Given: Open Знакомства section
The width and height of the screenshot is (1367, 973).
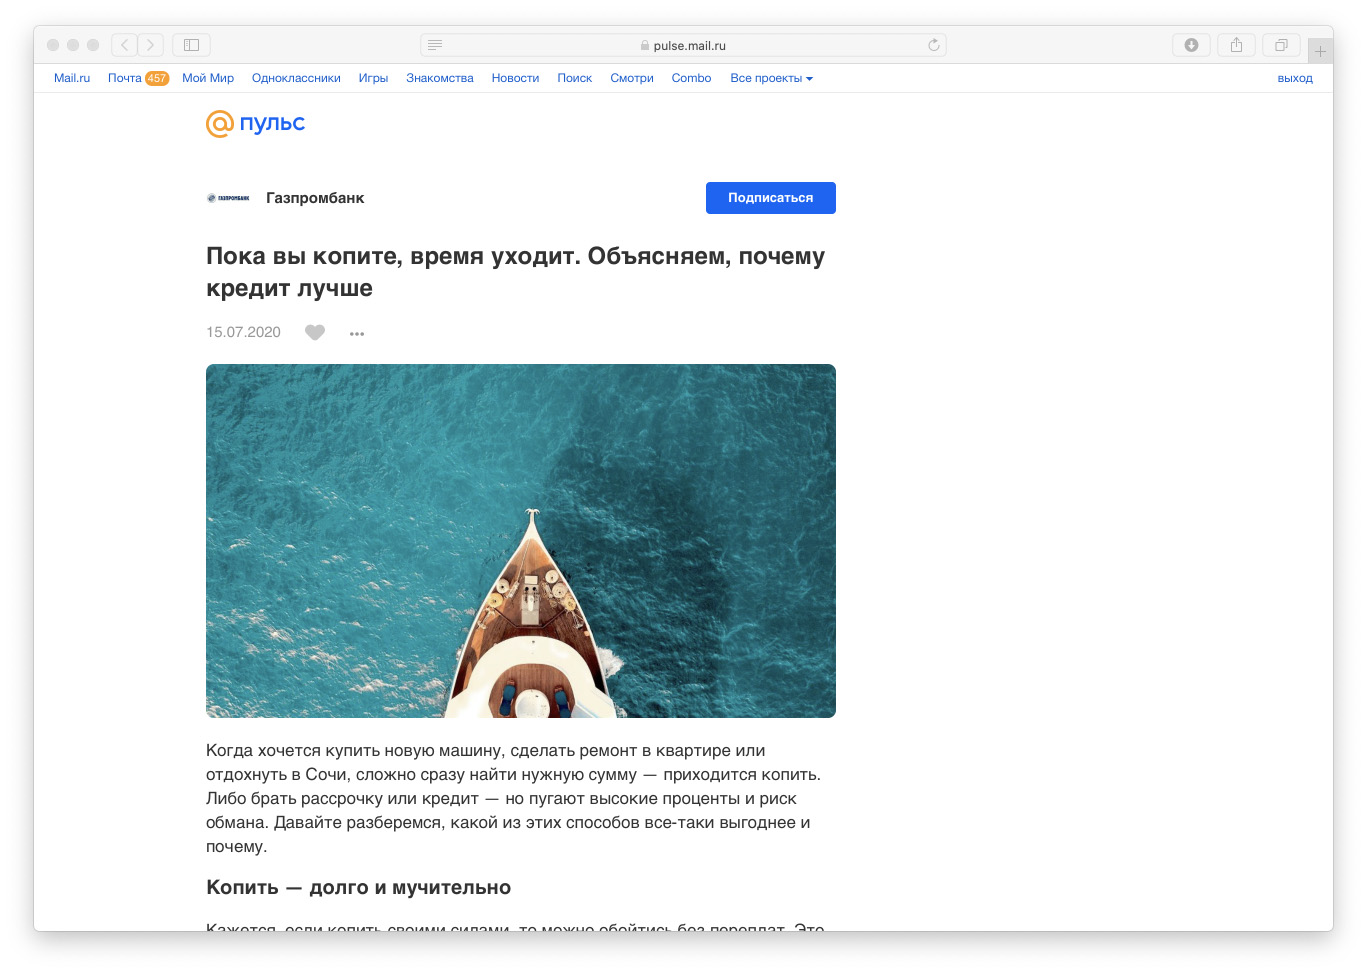Looking at the screenshot, I should click(440, 78).
